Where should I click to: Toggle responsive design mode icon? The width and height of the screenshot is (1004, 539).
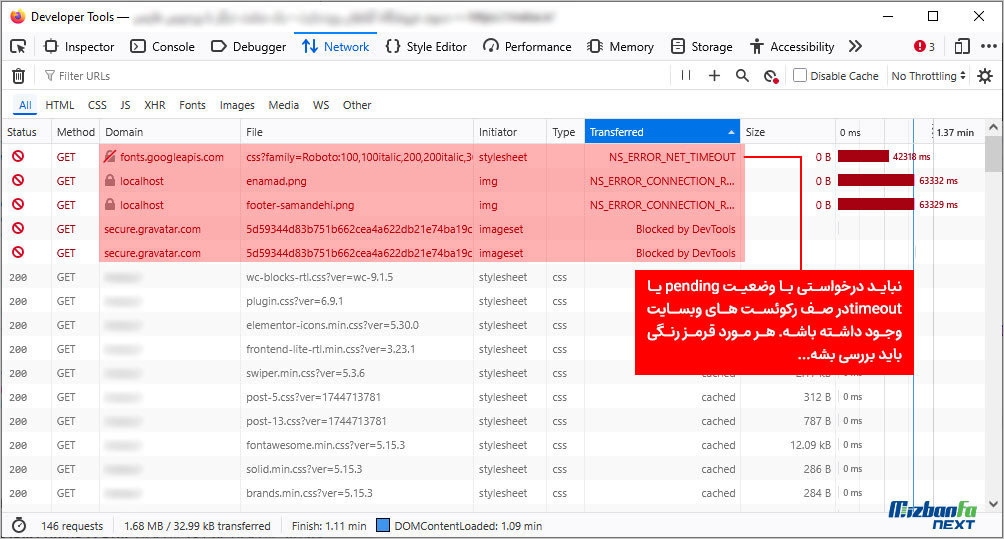tap(962, 47)
